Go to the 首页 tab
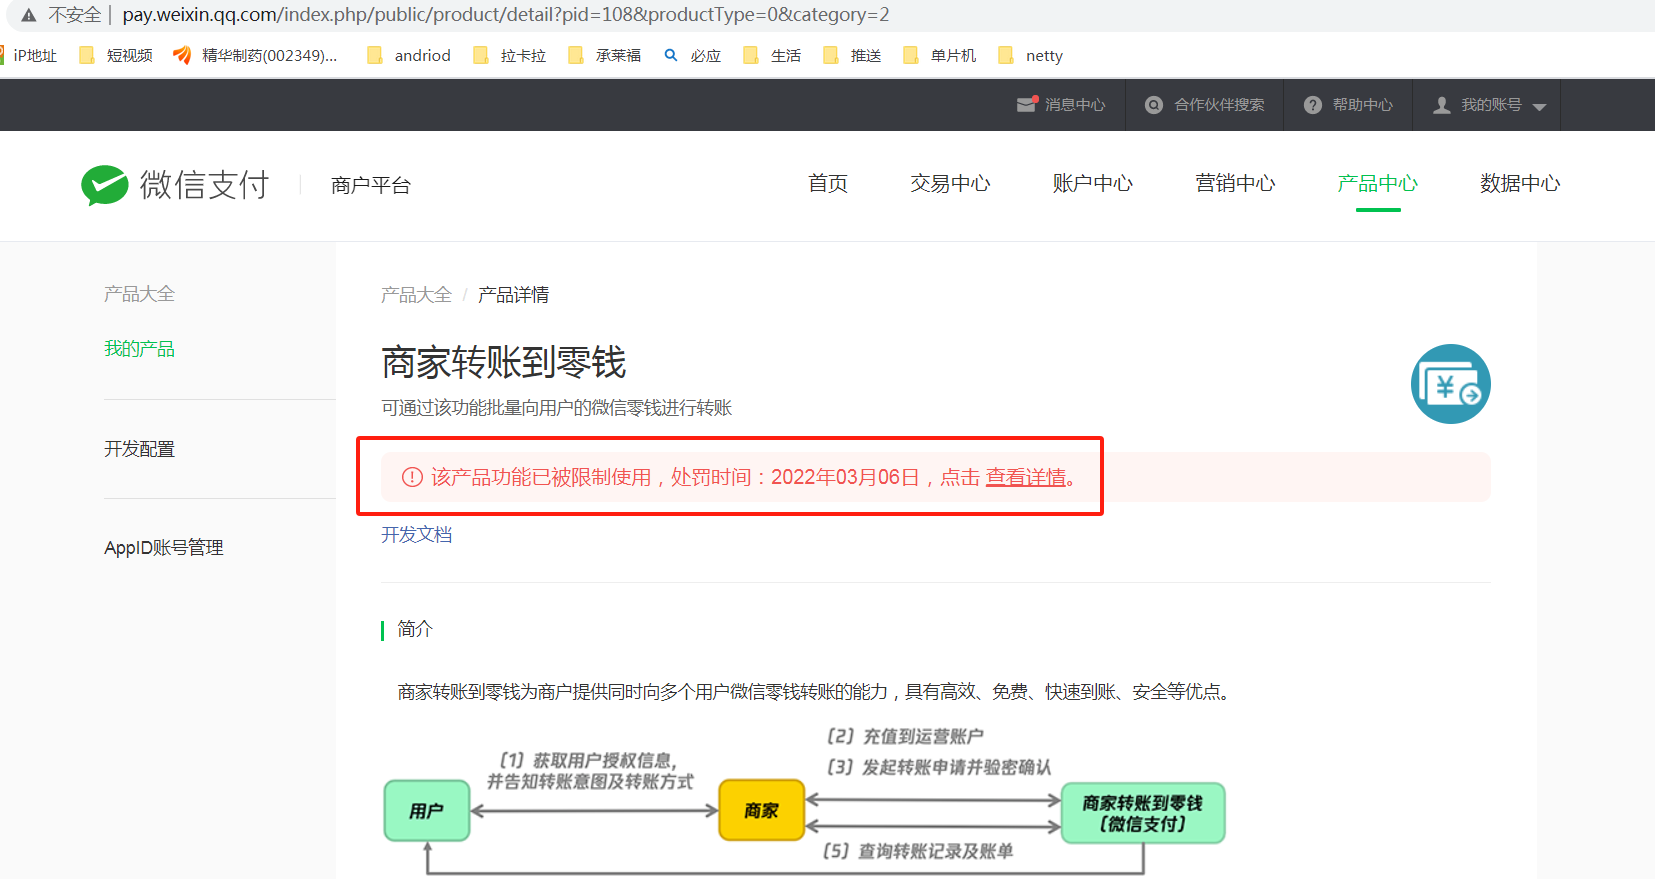1655x879 pixels. point(828,184)
